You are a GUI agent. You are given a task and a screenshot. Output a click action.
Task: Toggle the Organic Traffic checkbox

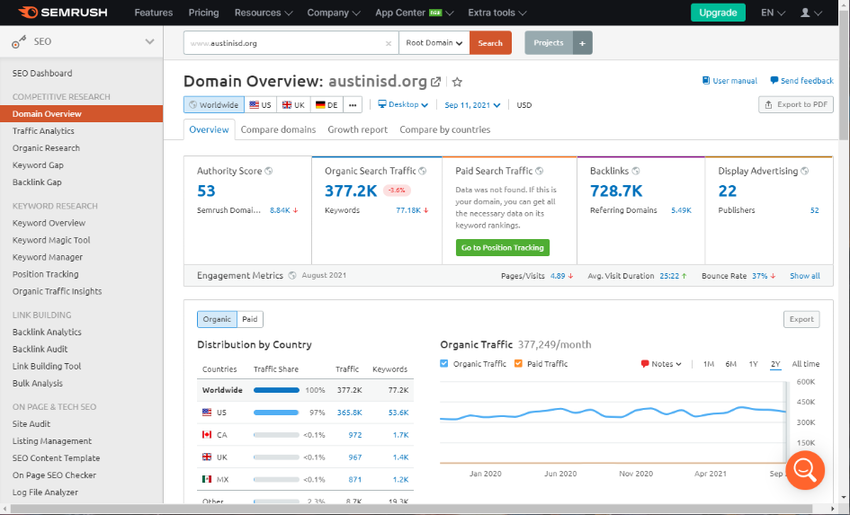pos(445,364)
